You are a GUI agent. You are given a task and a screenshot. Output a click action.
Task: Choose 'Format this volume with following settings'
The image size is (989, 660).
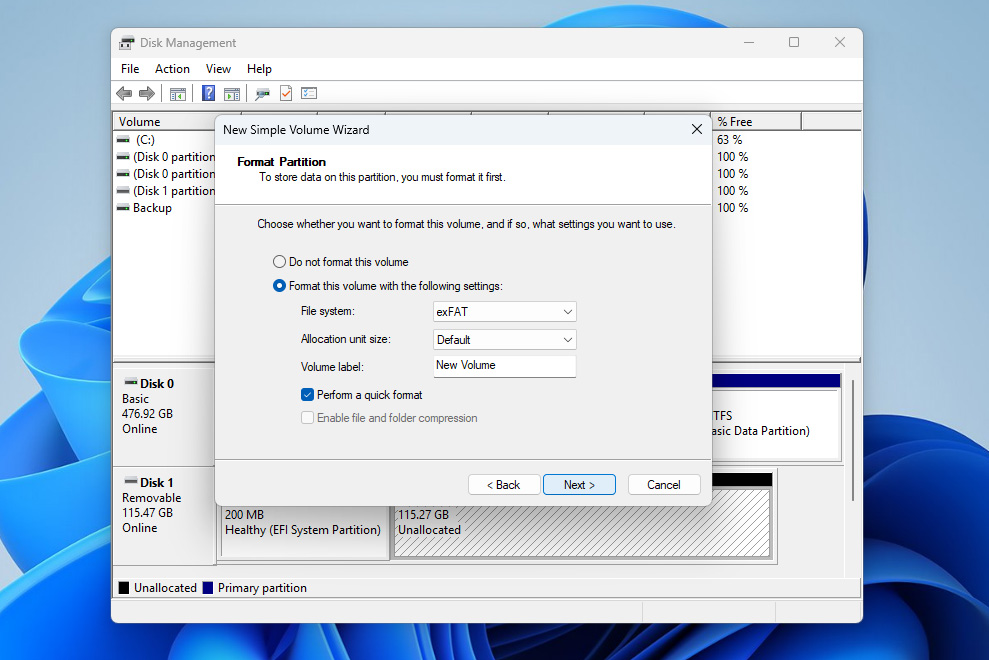click(280, 286)
